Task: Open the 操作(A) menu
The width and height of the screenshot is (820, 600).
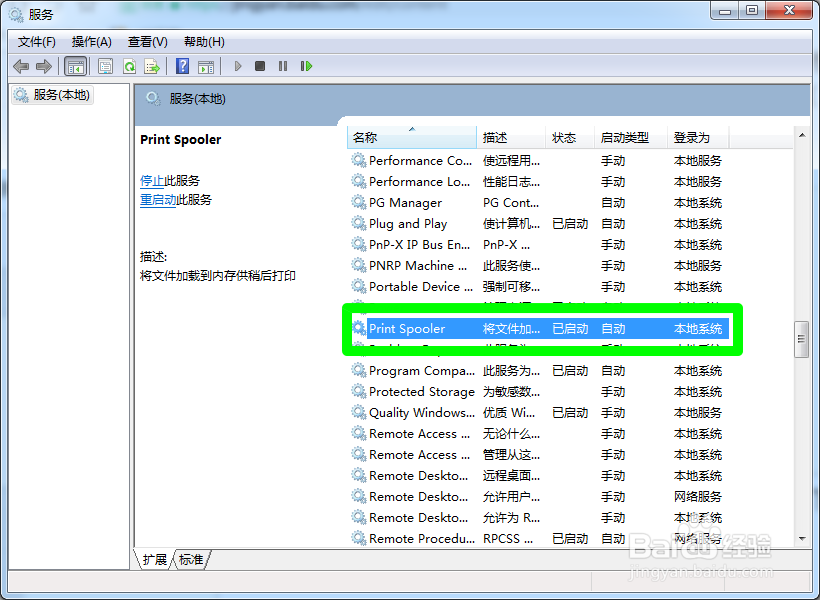Action: (91, 41)
